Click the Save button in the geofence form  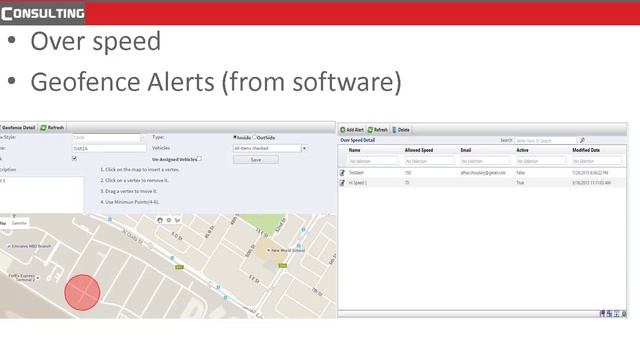coord(256,160)
